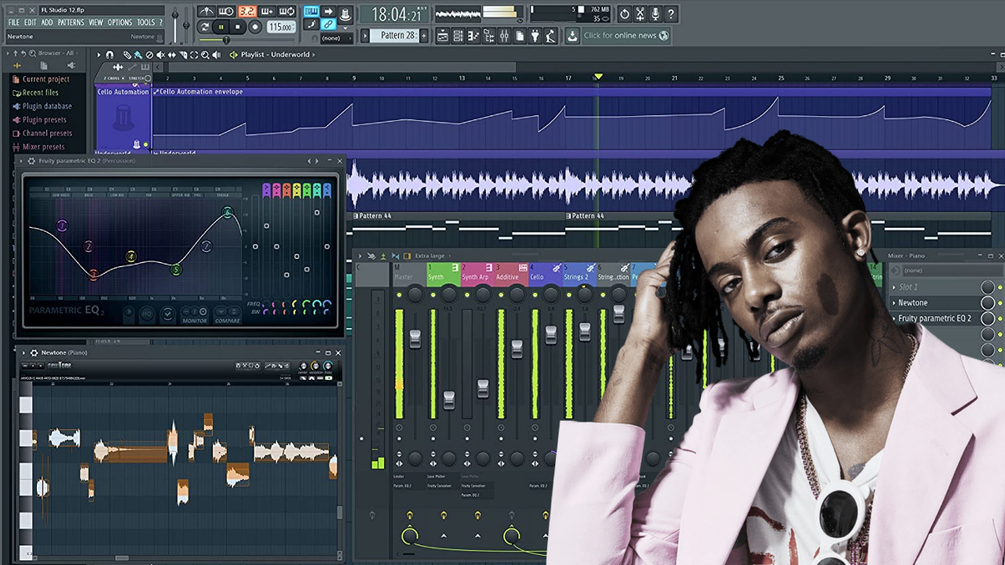Open the (none) snap dropdown in toolbar
Image resolution: width=1005 pixels, height=565 pixels.
coord(336,38)
